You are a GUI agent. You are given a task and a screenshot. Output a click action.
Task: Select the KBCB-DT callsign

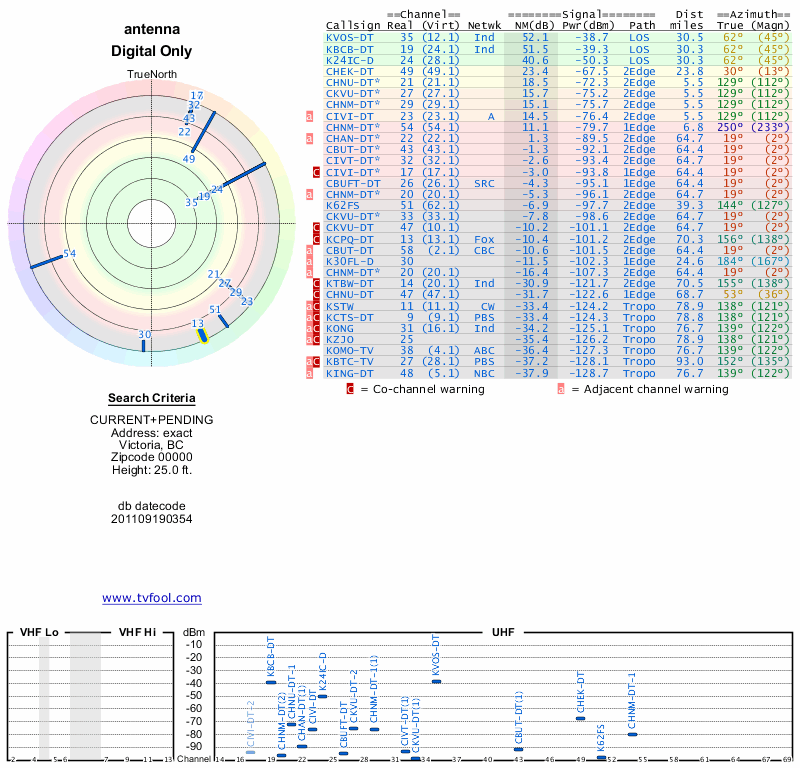point(349,49)
